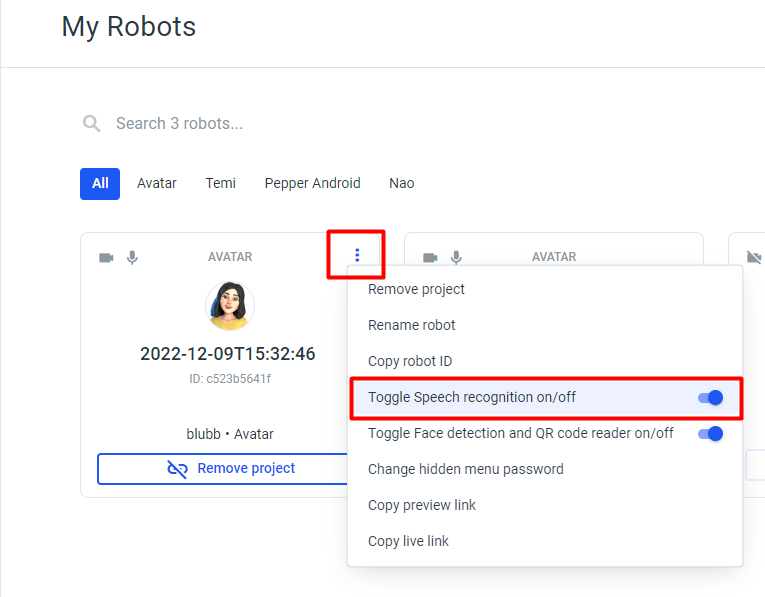Select Remove project in the context menu
This screenshot has height=597, width=765.
tap(545, 289)
